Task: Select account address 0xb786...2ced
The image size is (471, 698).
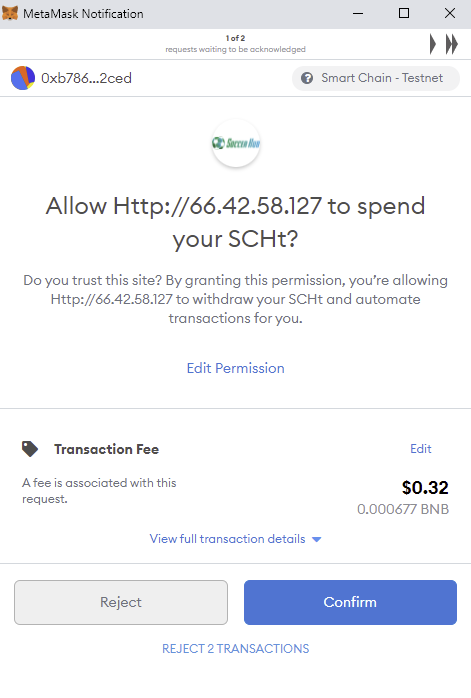Action: [86, 78]
